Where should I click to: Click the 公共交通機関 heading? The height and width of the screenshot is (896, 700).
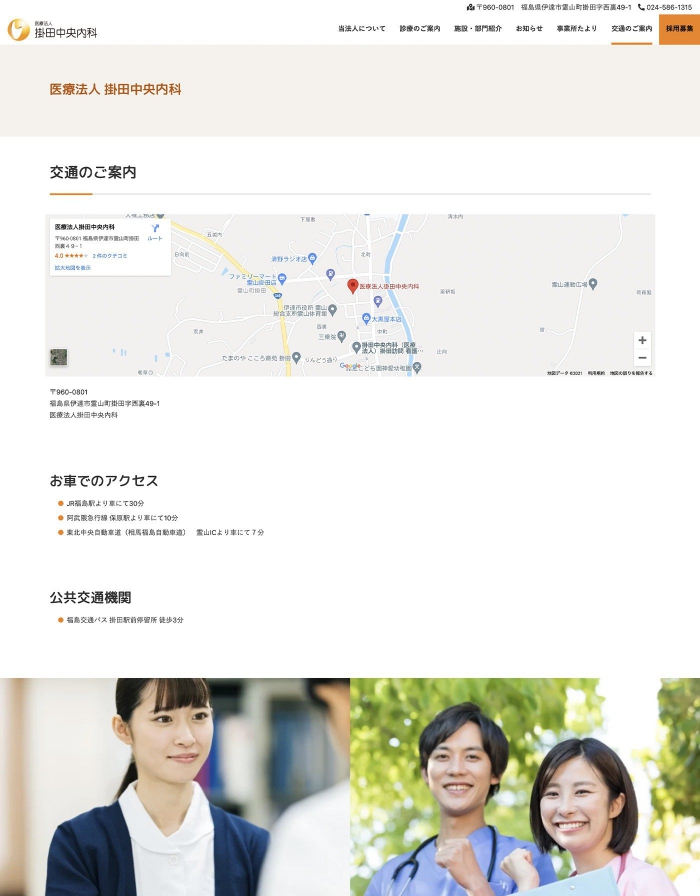click(x=90, y=597)
